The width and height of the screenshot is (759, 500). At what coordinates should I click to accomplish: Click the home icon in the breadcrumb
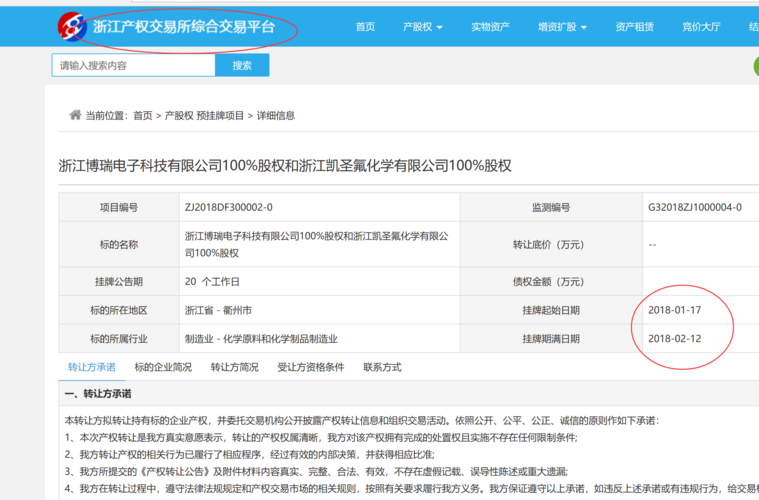(x=75, y=115)
